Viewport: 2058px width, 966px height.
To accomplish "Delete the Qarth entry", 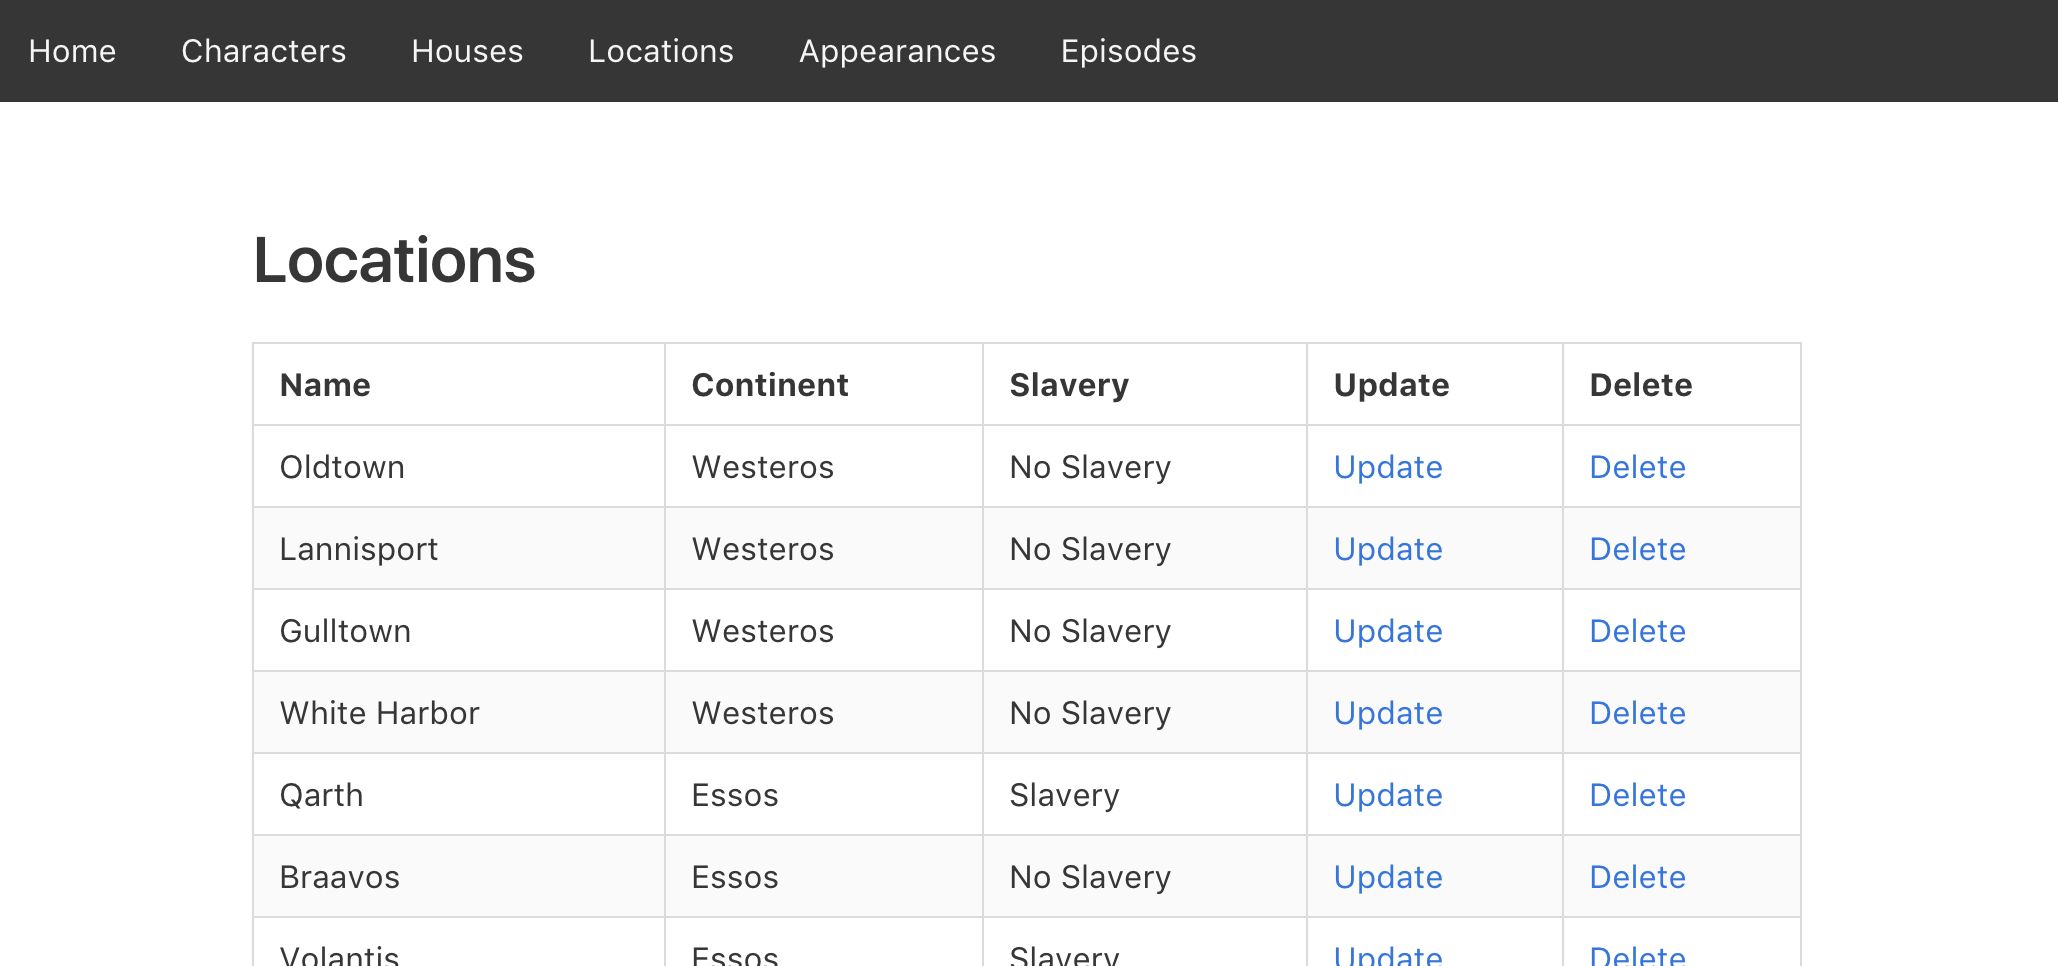I will [x=1637, y=795].
